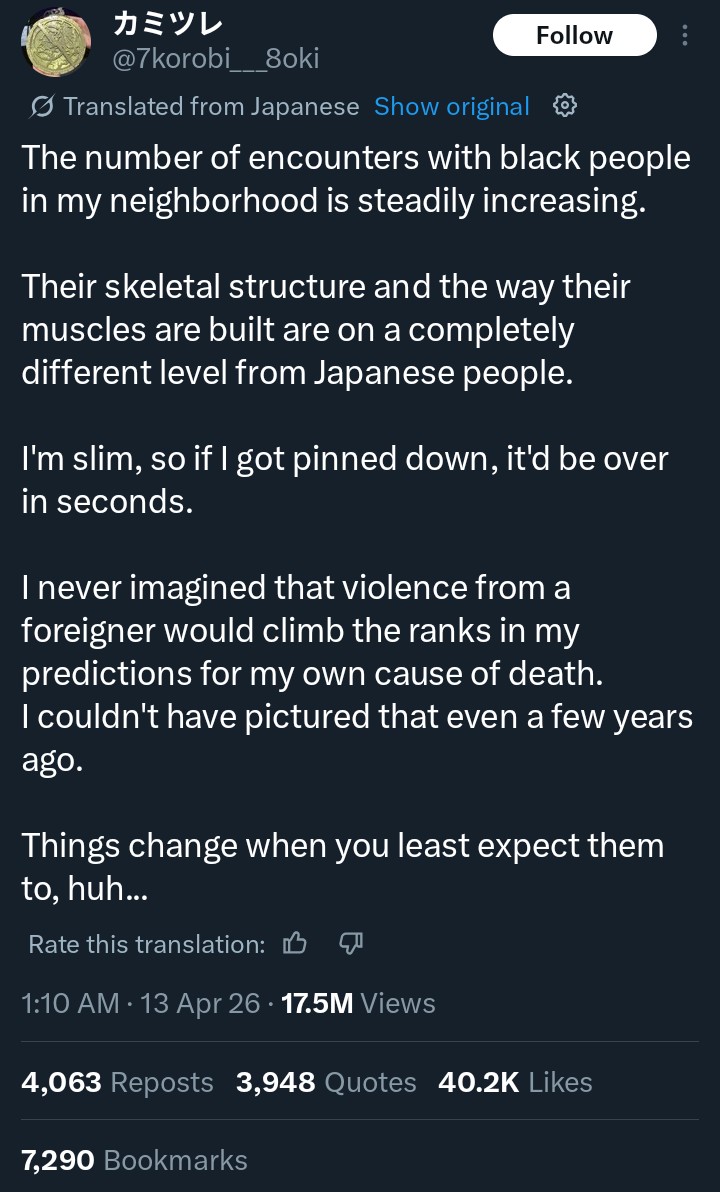Select the tweet body text
Viewport: 720px width, 1192px height.
pos(357,522)
